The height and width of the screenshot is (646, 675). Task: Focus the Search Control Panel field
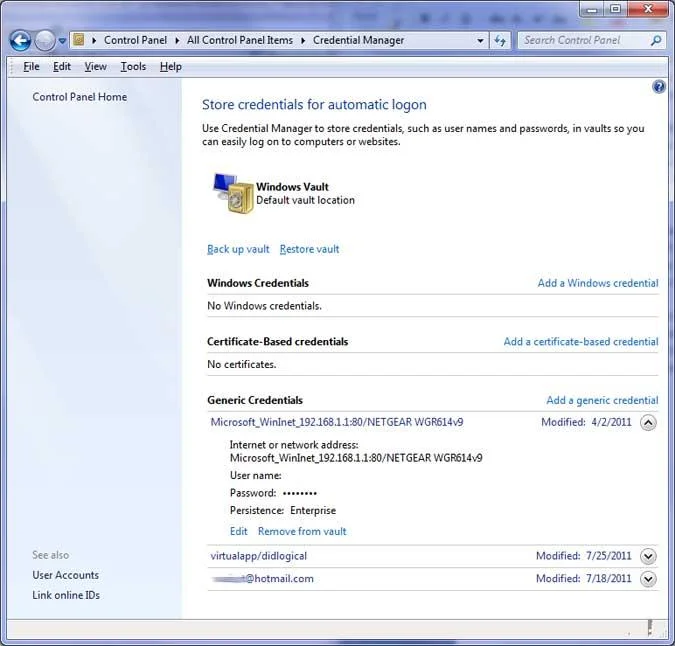point(583,40)
